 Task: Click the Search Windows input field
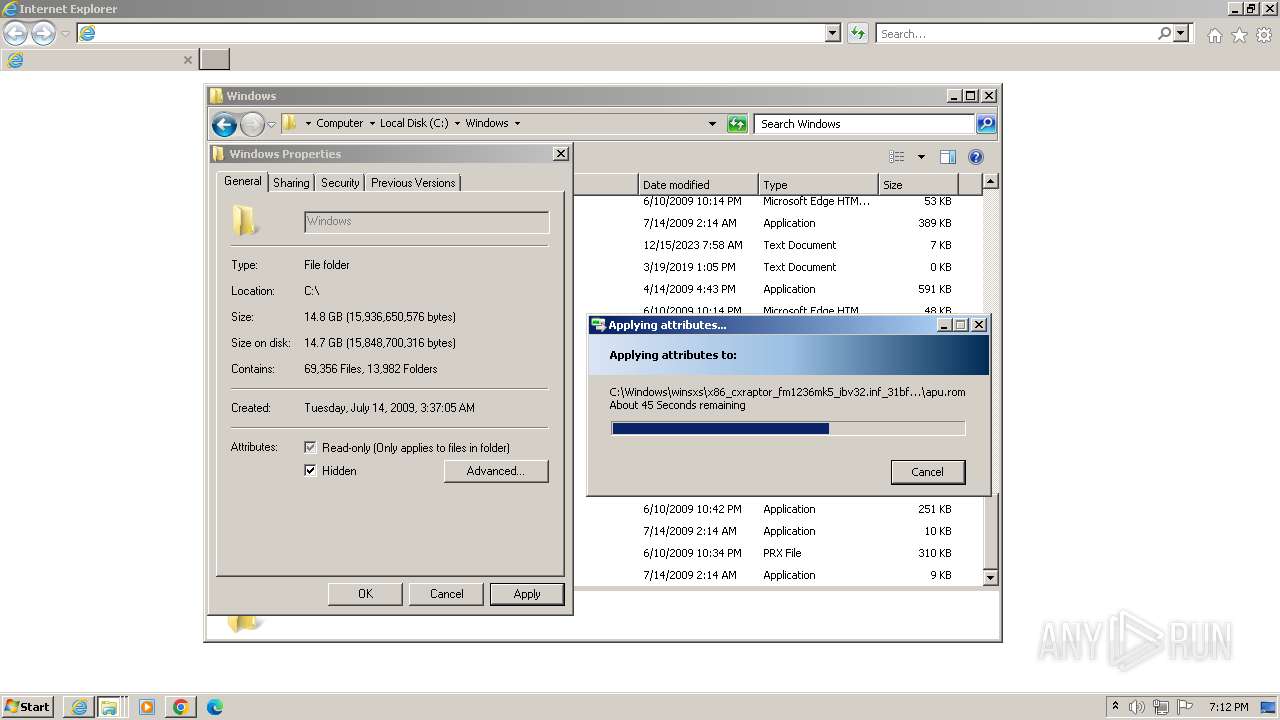click(865, 124)
